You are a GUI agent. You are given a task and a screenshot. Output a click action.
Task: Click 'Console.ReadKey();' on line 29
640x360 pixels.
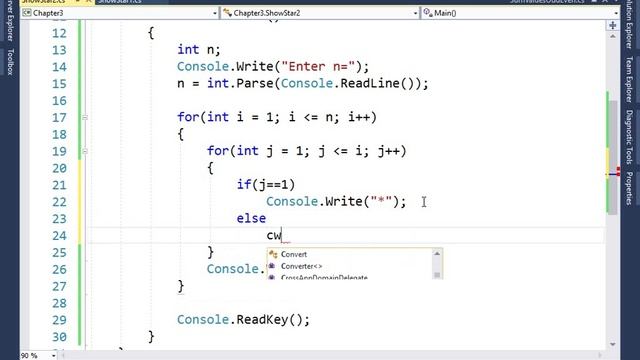(243, 320)
